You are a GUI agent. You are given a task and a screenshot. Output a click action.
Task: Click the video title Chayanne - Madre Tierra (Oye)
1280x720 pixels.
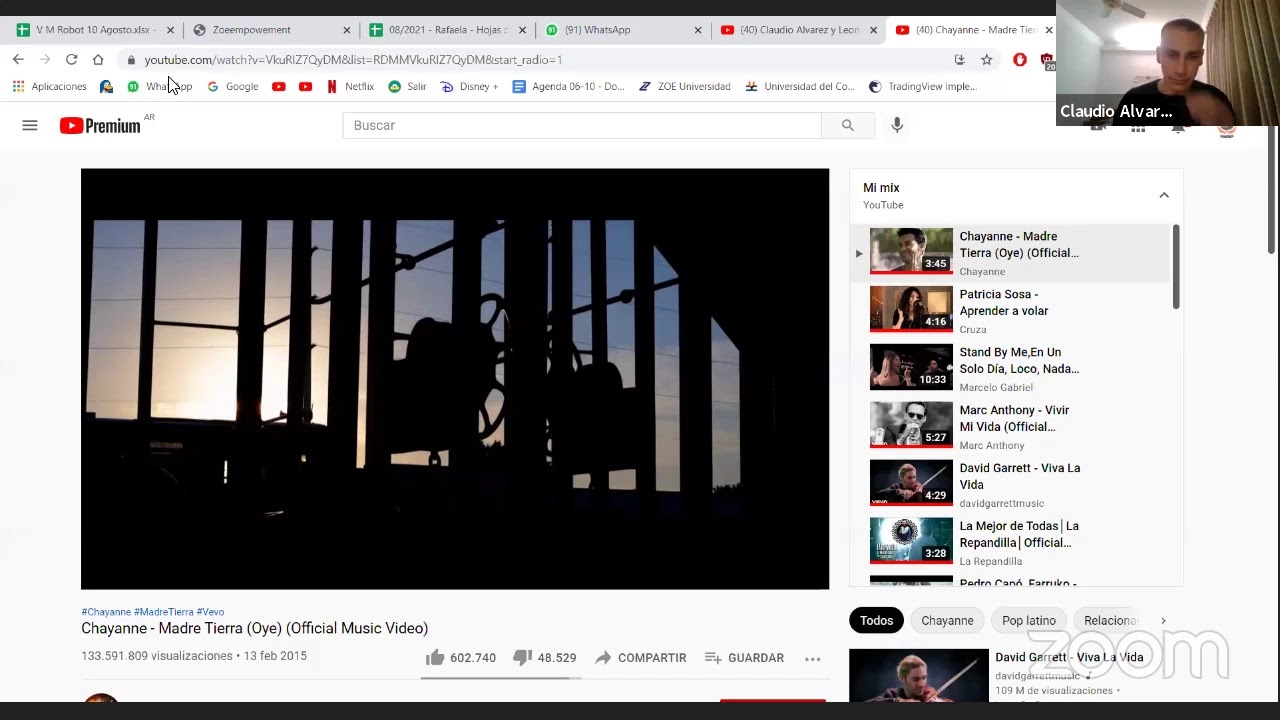255,628
